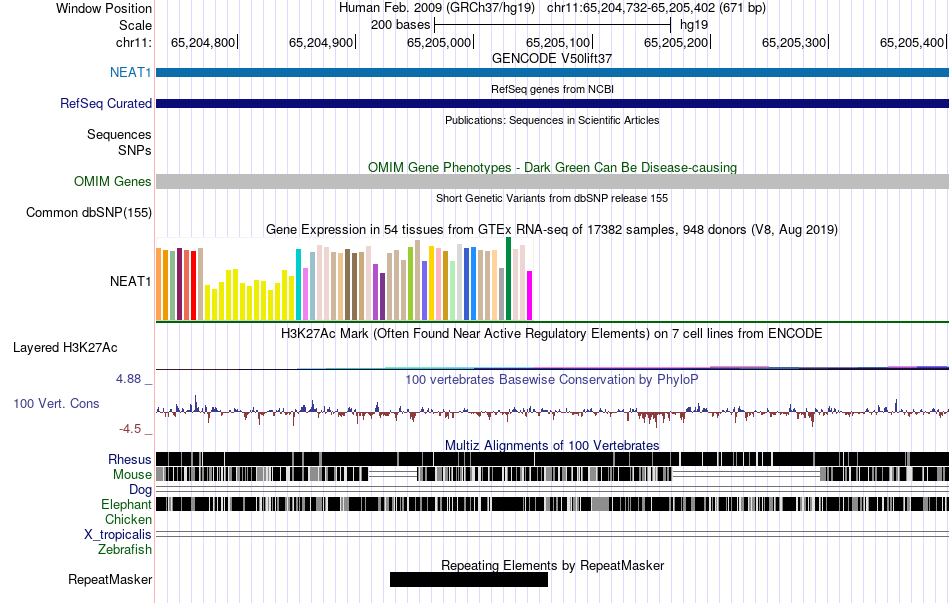Click the black RepeatMasker element block
This screenshot has height=603, width=950.
468,579
